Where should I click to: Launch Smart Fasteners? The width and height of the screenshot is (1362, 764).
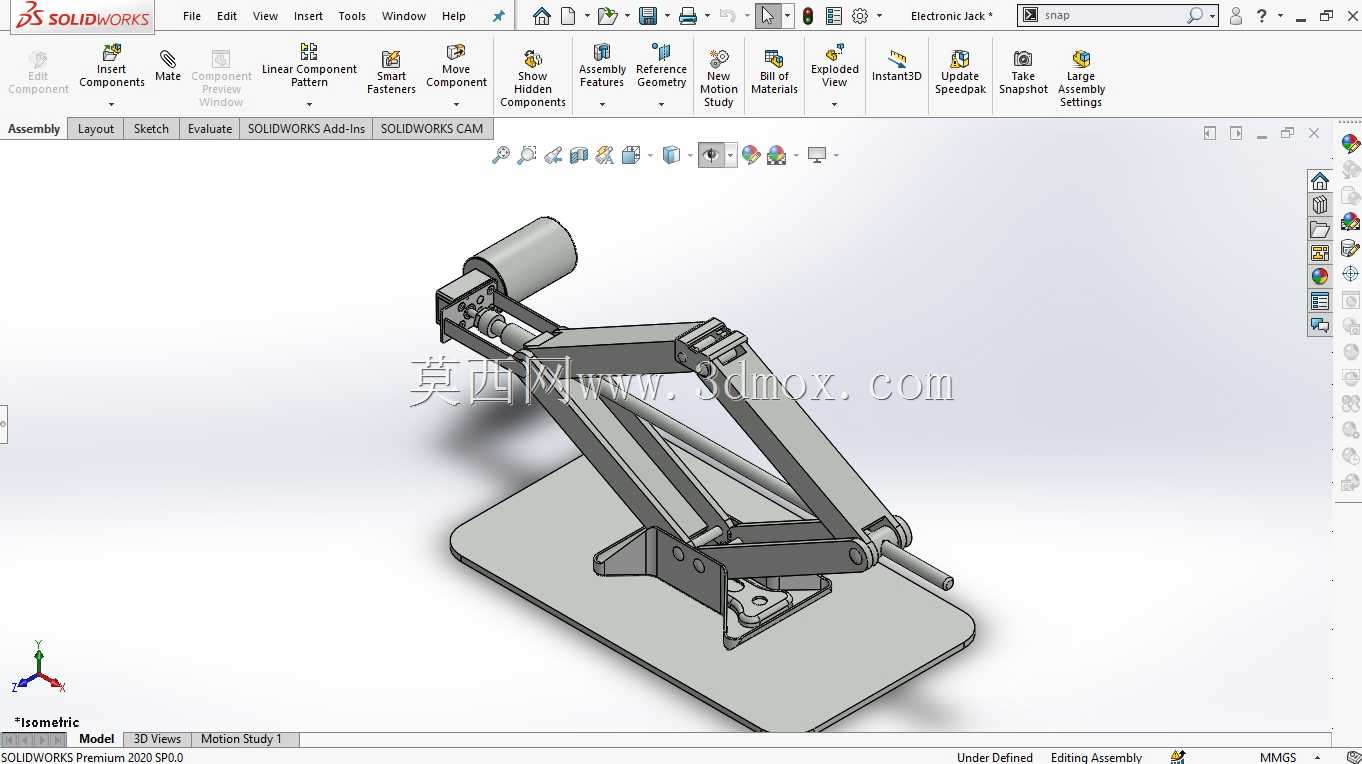tap(391, 73)
